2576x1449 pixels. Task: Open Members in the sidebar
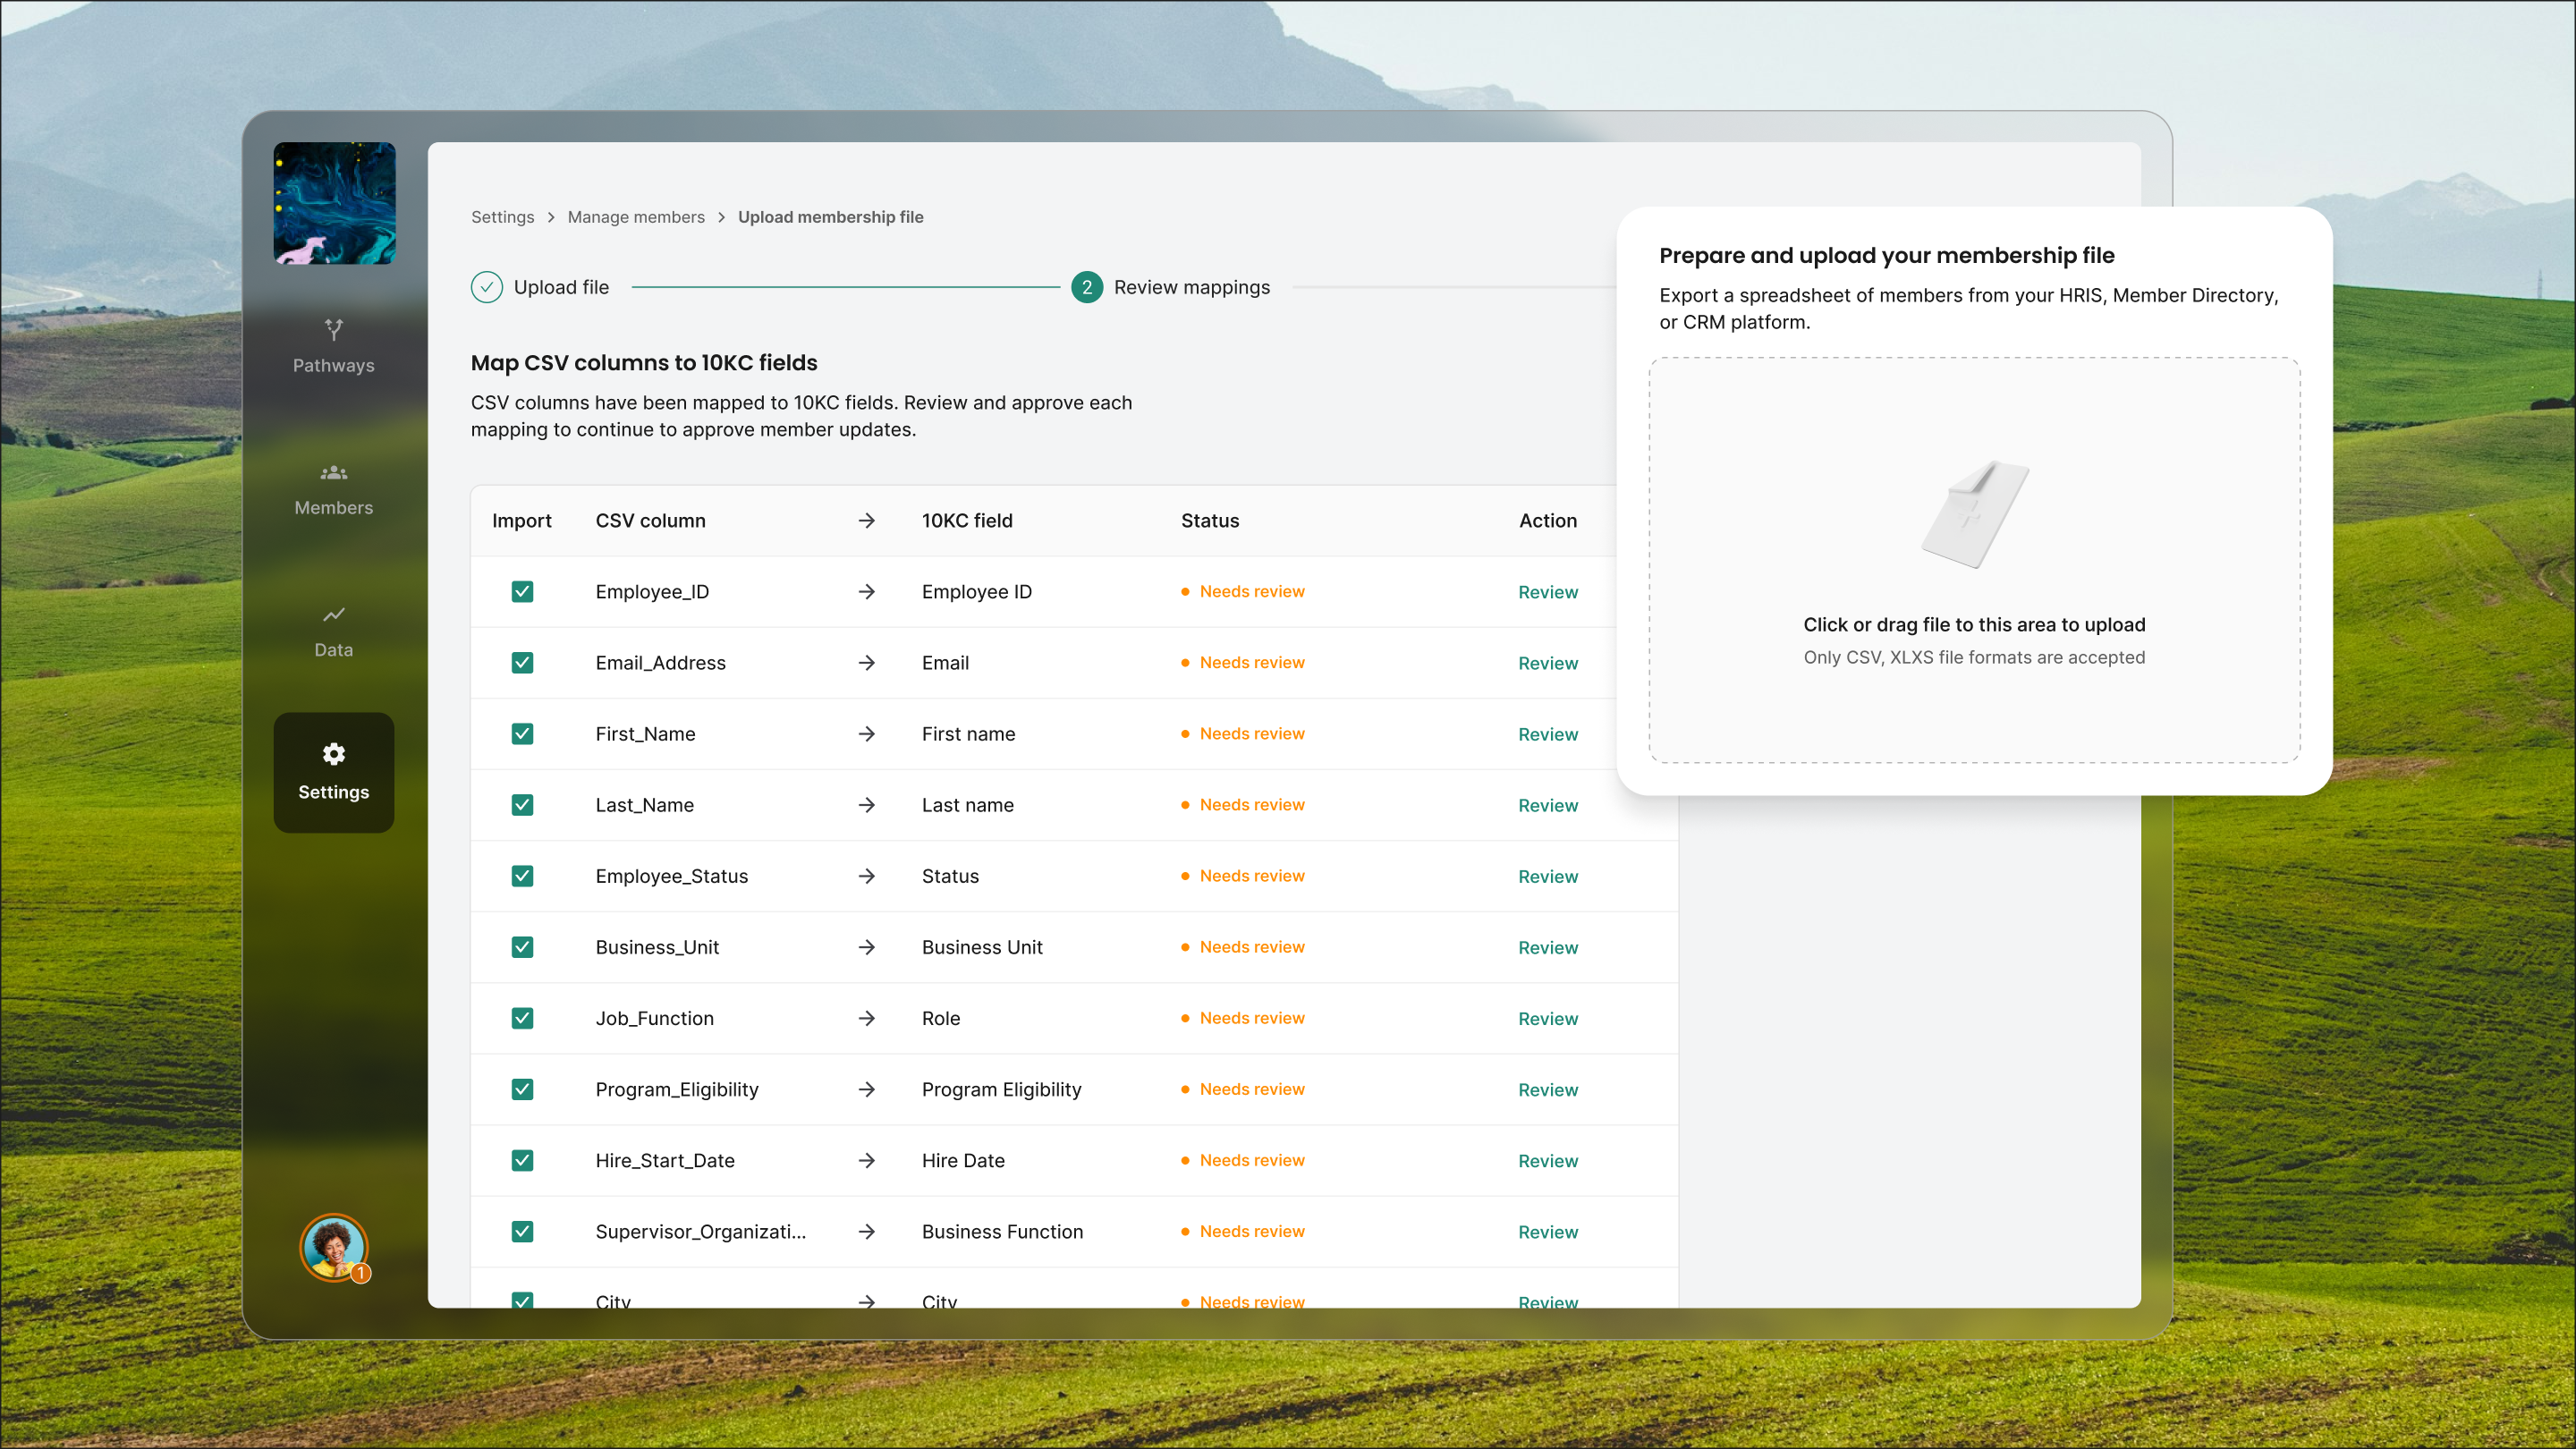point(334,507)
